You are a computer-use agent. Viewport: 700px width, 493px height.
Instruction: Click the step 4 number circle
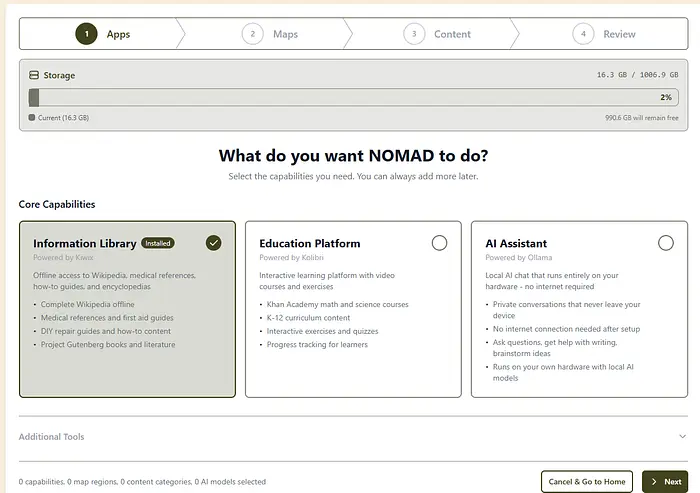(583, 34)
